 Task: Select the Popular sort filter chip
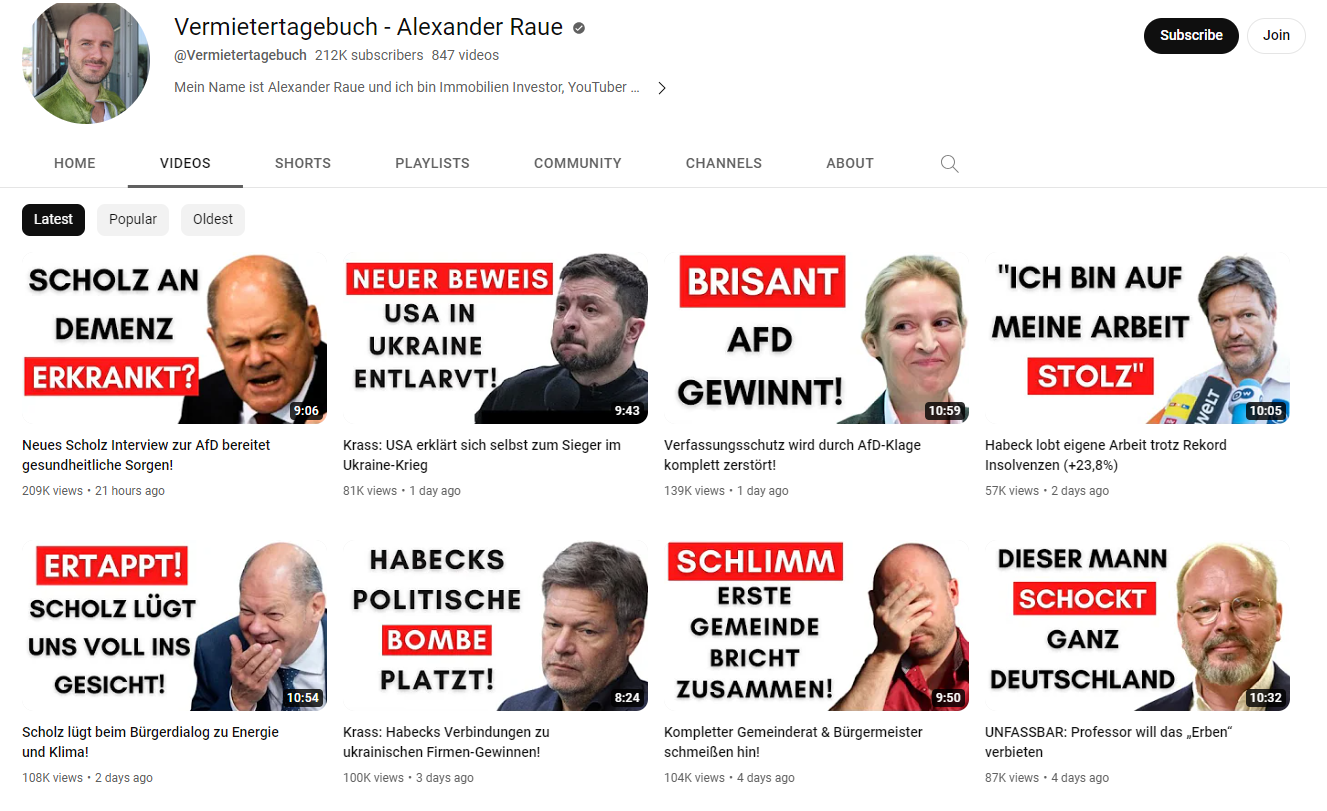(133, 219)
